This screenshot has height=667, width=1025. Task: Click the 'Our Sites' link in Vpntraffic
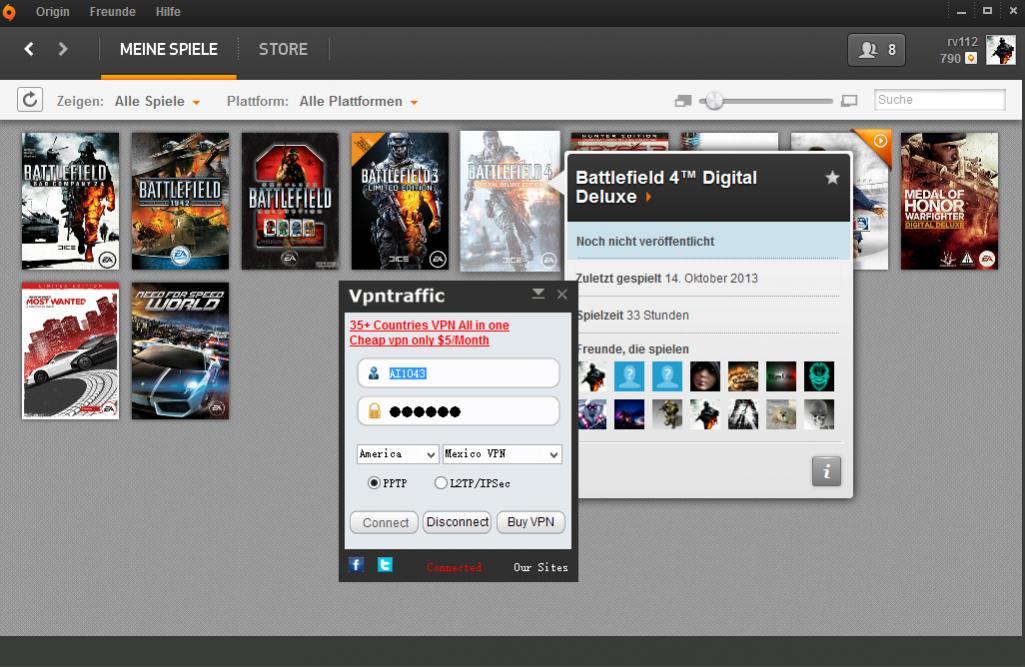pyautogui.click(x=541, y=568)
